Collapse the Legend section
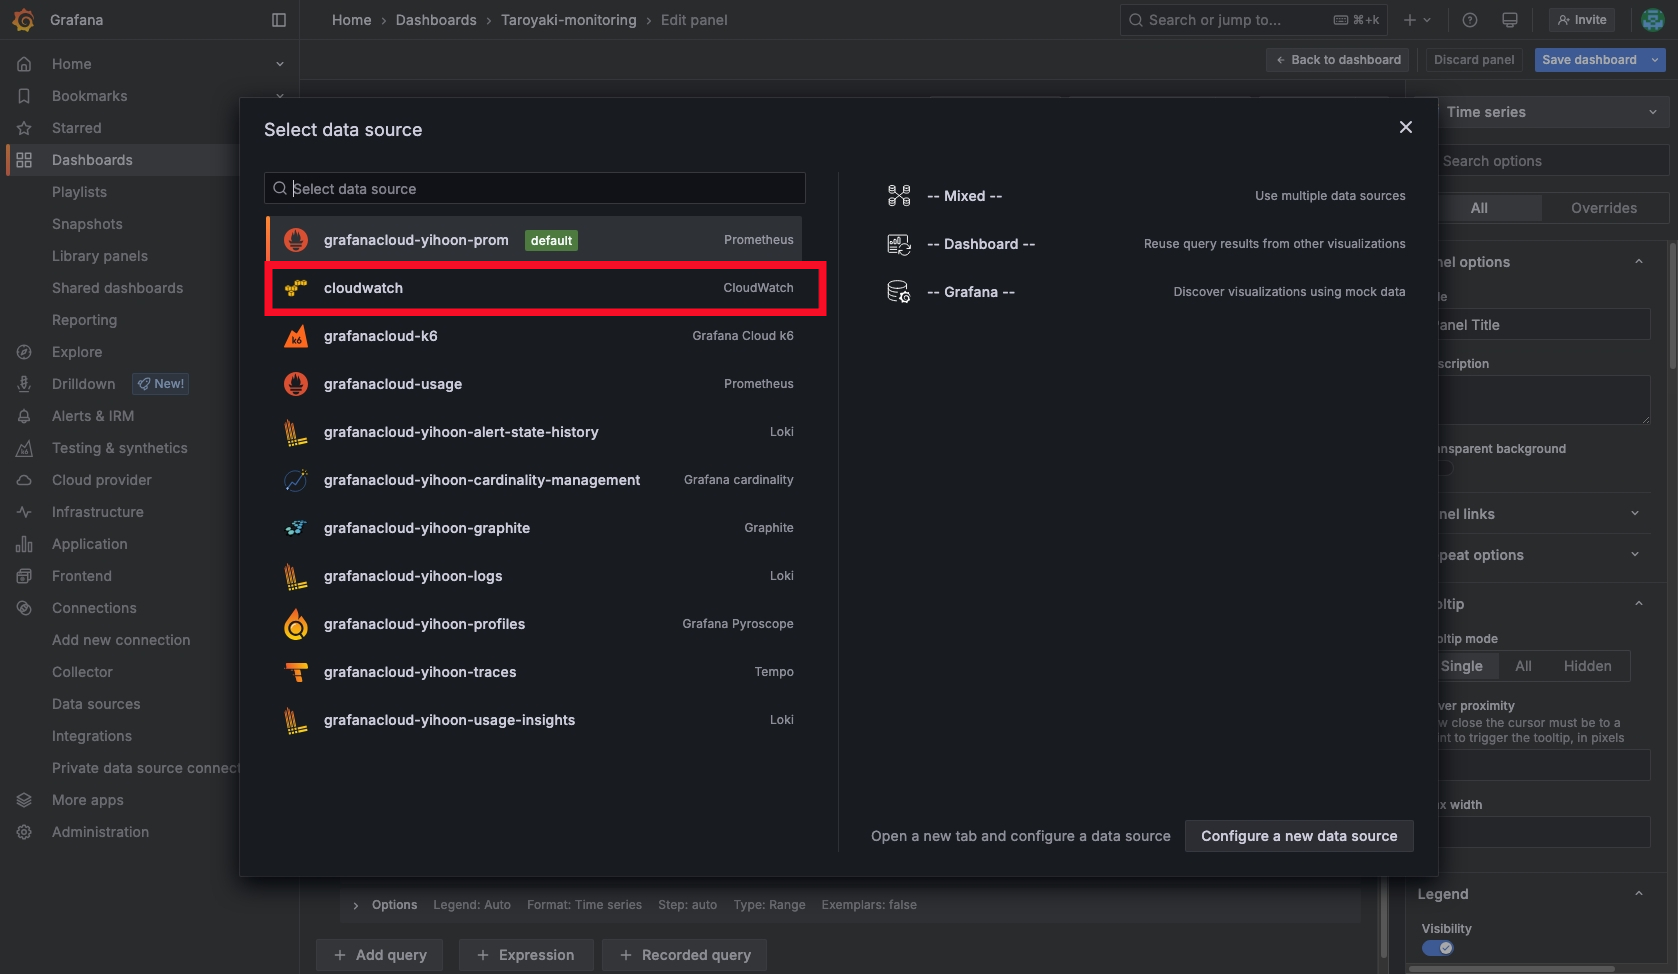 [x=1639, y=894]
